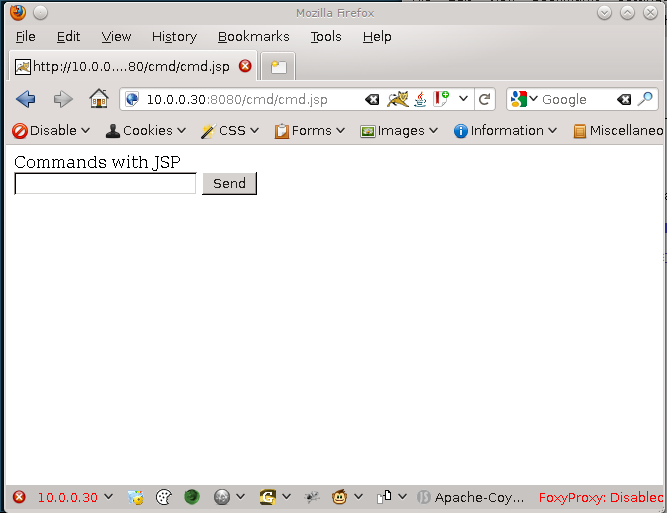Open the Bookmarks menu
The image size is (667, 513).
pos(253,37)
